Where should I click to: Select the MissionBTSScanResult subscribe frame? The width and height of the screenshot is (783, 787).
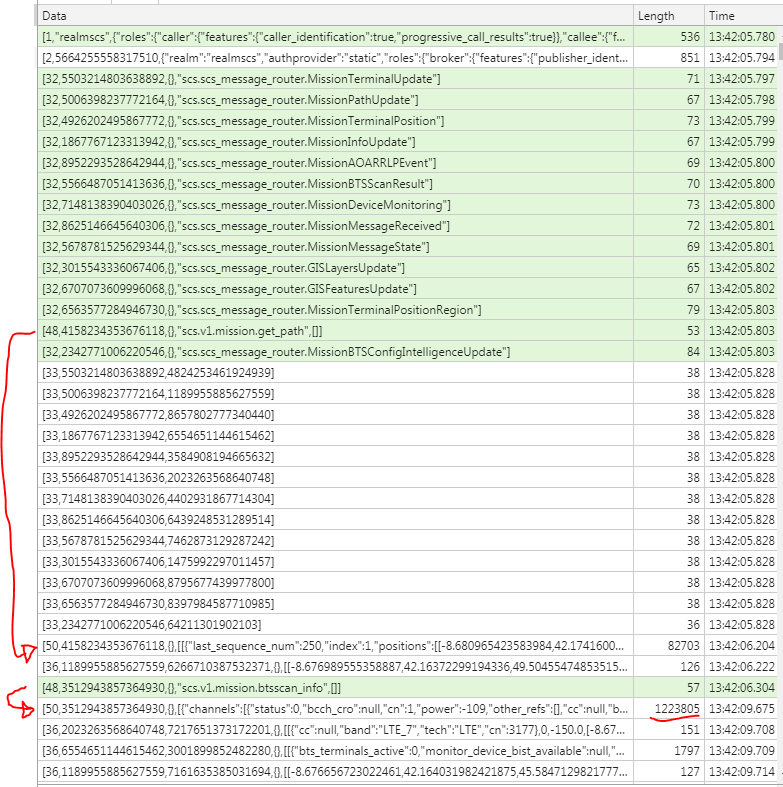[x=407, y=184]
